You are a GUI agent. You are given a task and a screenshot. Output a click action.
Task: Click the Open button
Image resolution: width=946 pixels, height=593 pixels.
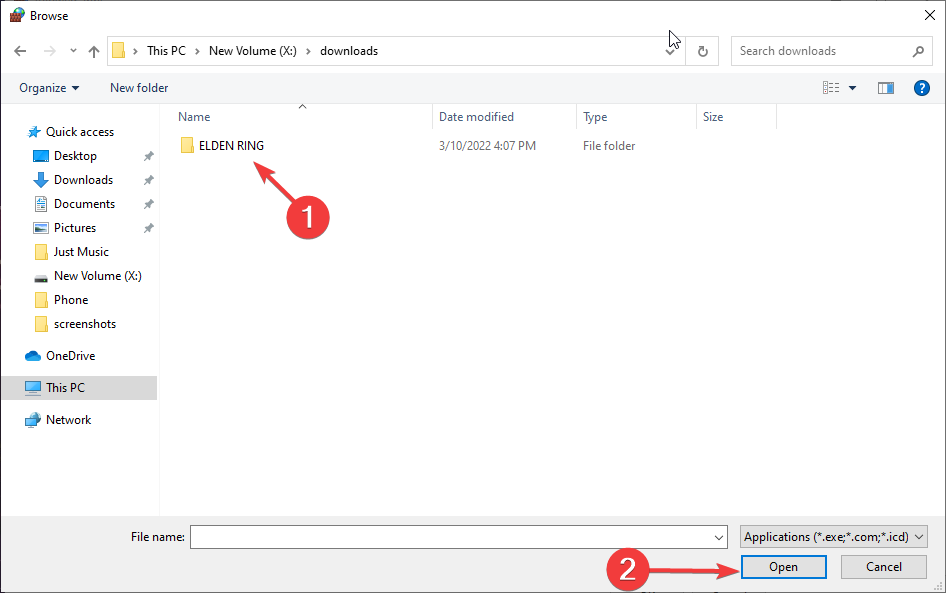(x=784, y=567)
